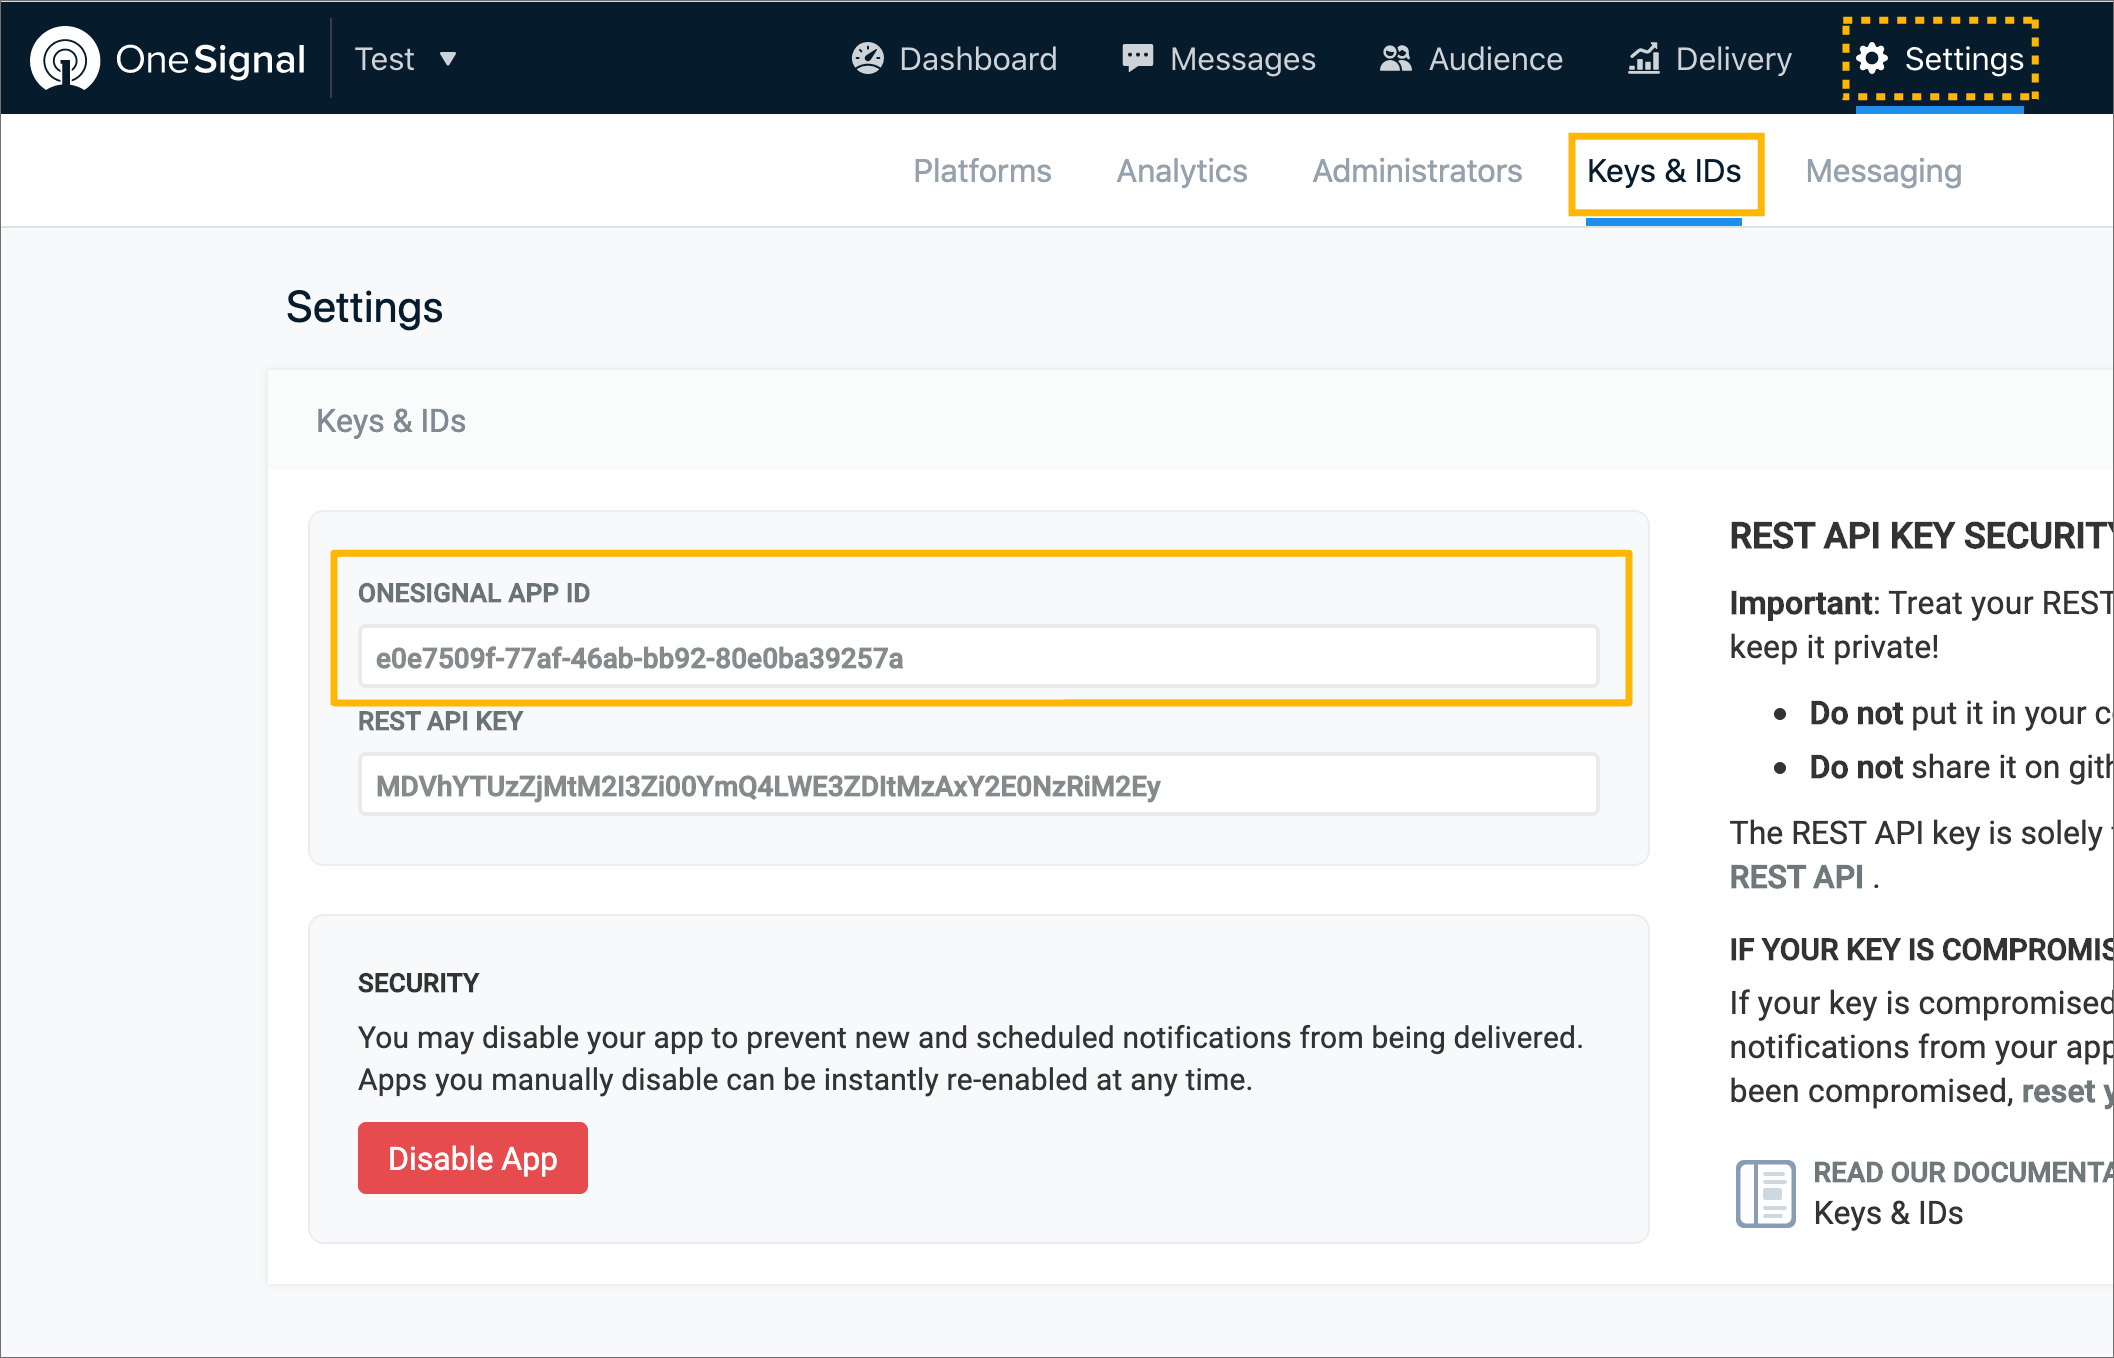
Task: Click the Settings gear icon
Action: coord(1871,58)
